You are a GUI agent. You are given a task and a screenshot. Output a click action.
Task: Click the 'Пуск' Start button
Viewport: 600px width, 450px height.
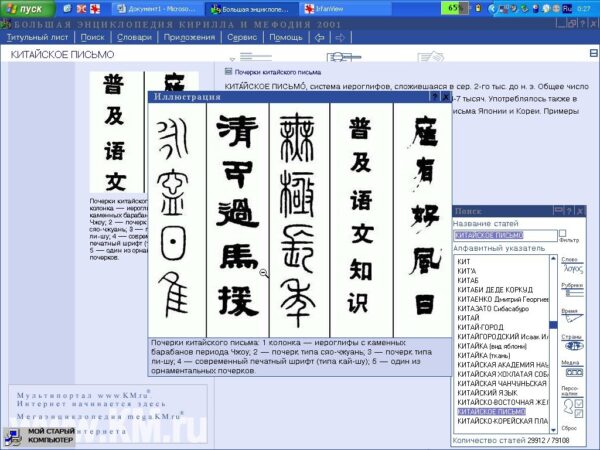click(x=22, y=8)
